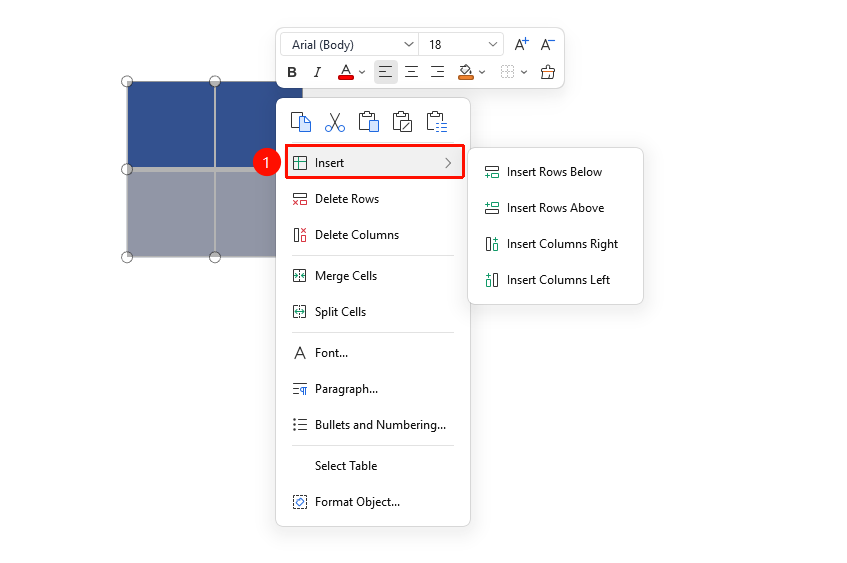Viewport: 847px width, 563px height.
Task: Center align the text
Action: pyautogui.click(x=412, y=72)
